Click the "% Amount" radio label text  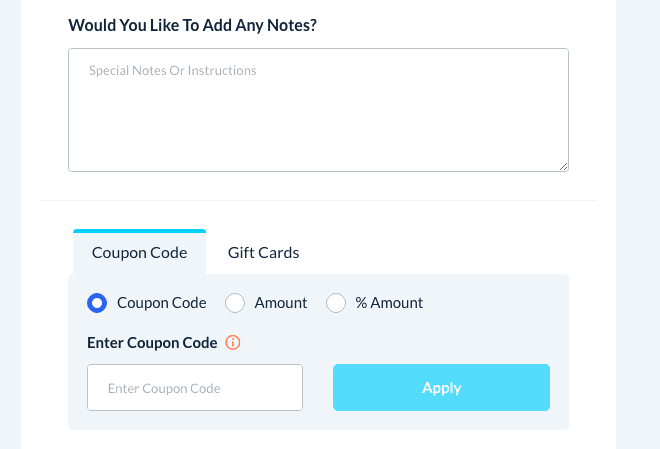389,303
